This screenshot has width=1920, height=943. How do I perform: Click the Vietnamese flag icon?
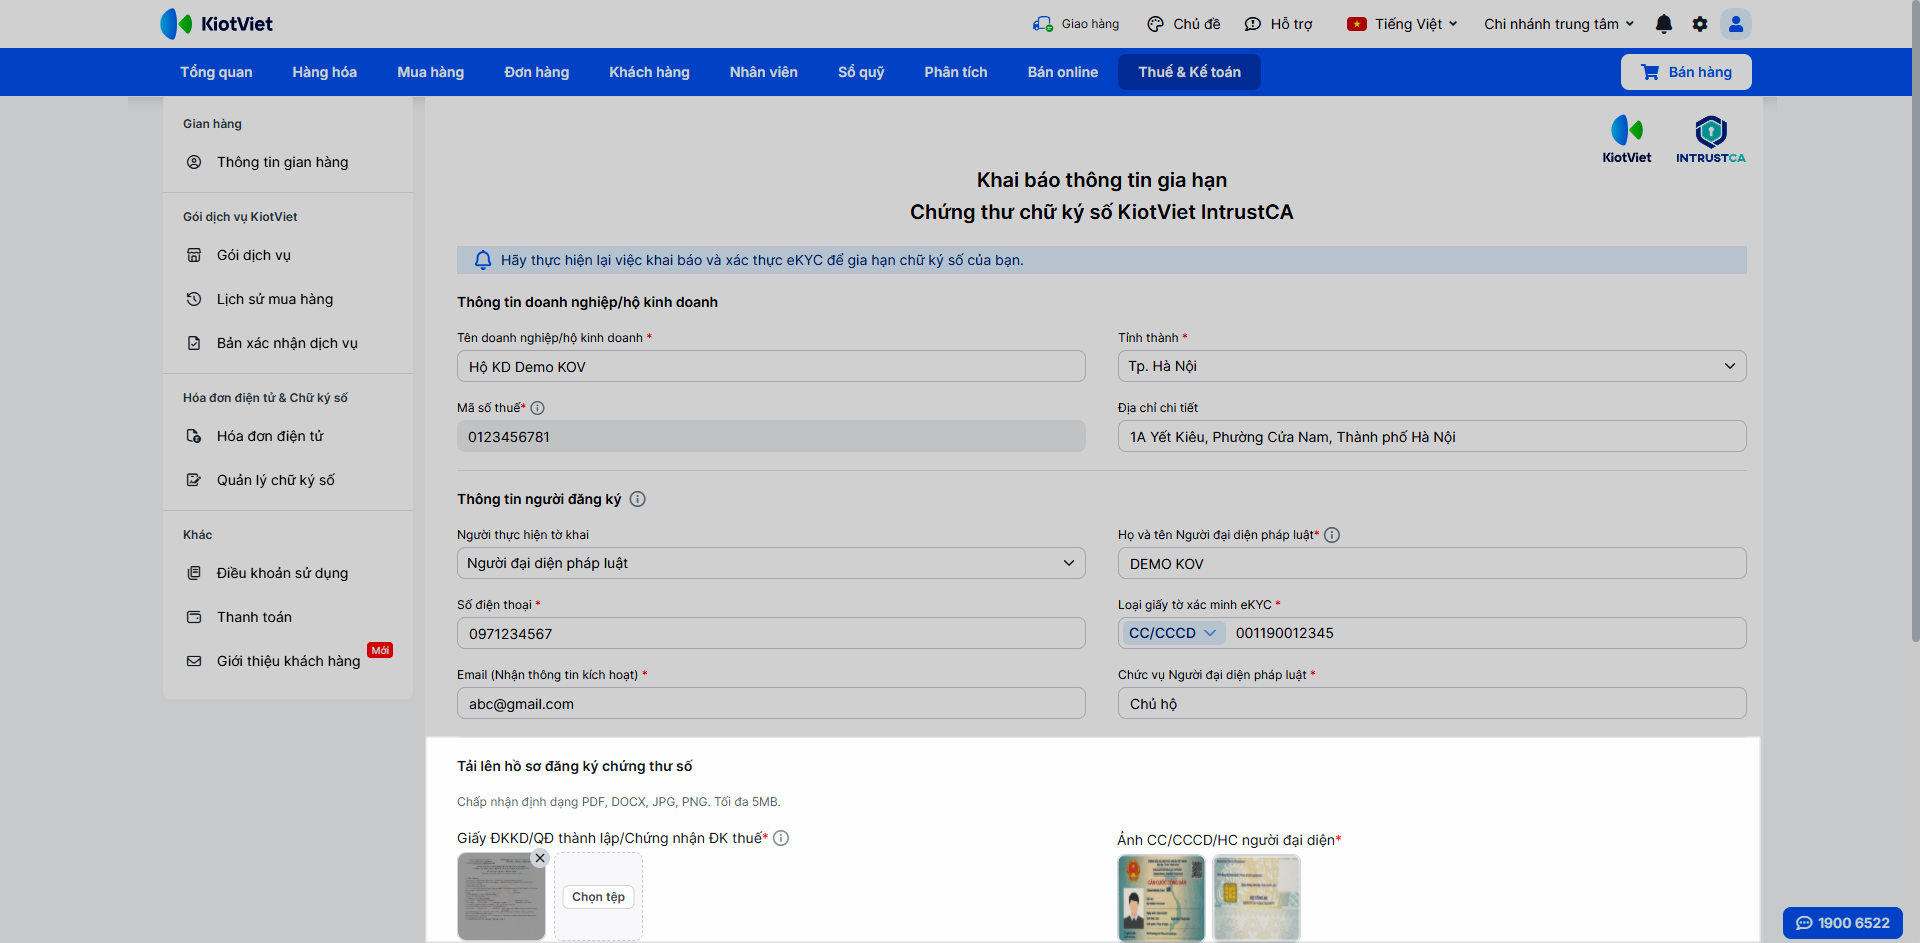1357,24
